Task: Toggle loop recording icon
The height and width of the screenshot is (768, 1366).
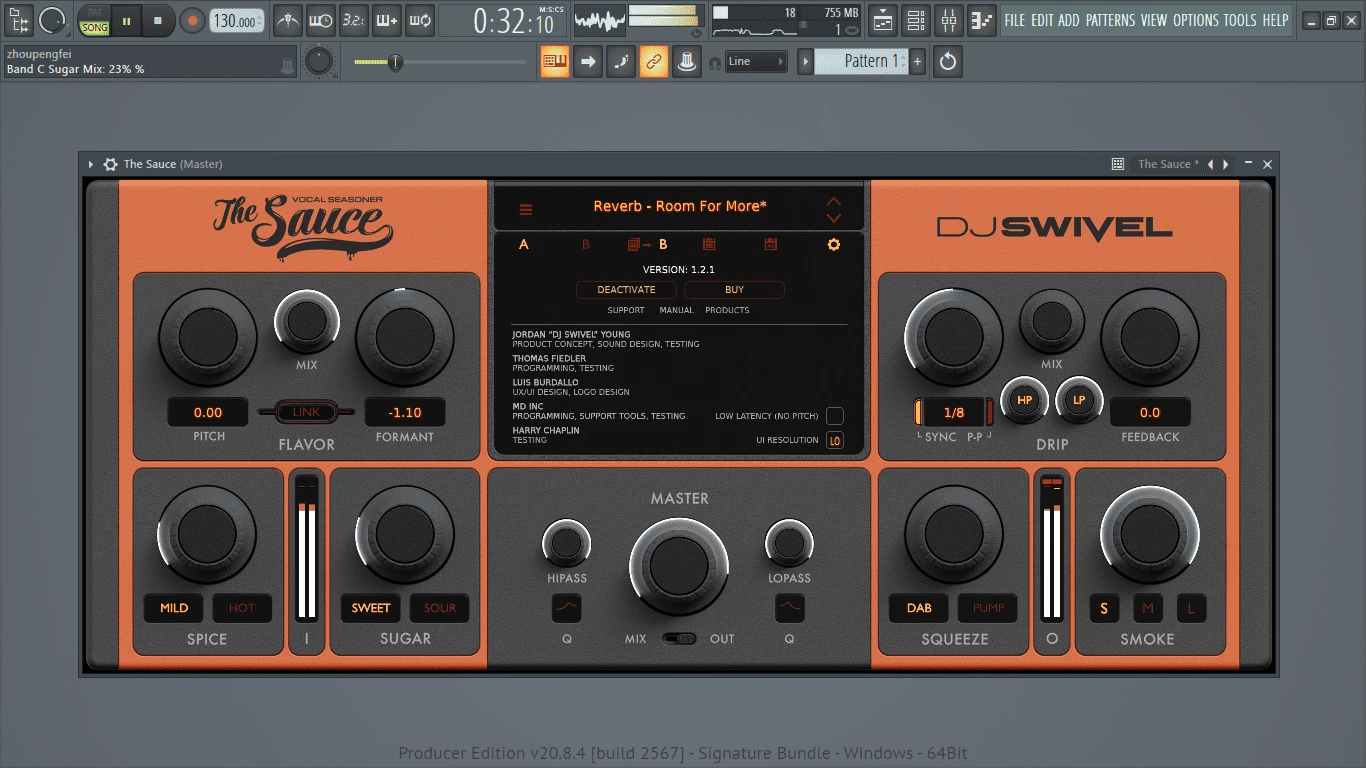Action: (420, 20)
